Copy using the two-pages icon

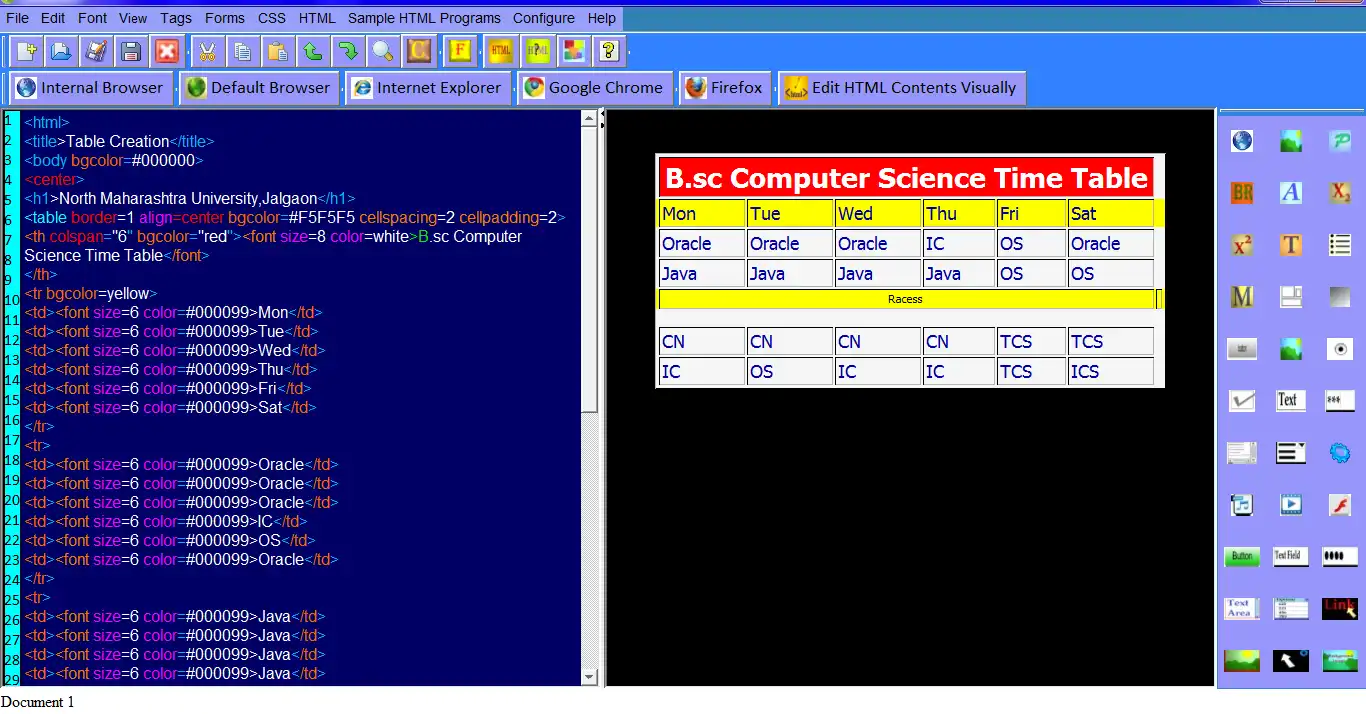(242, 51)
